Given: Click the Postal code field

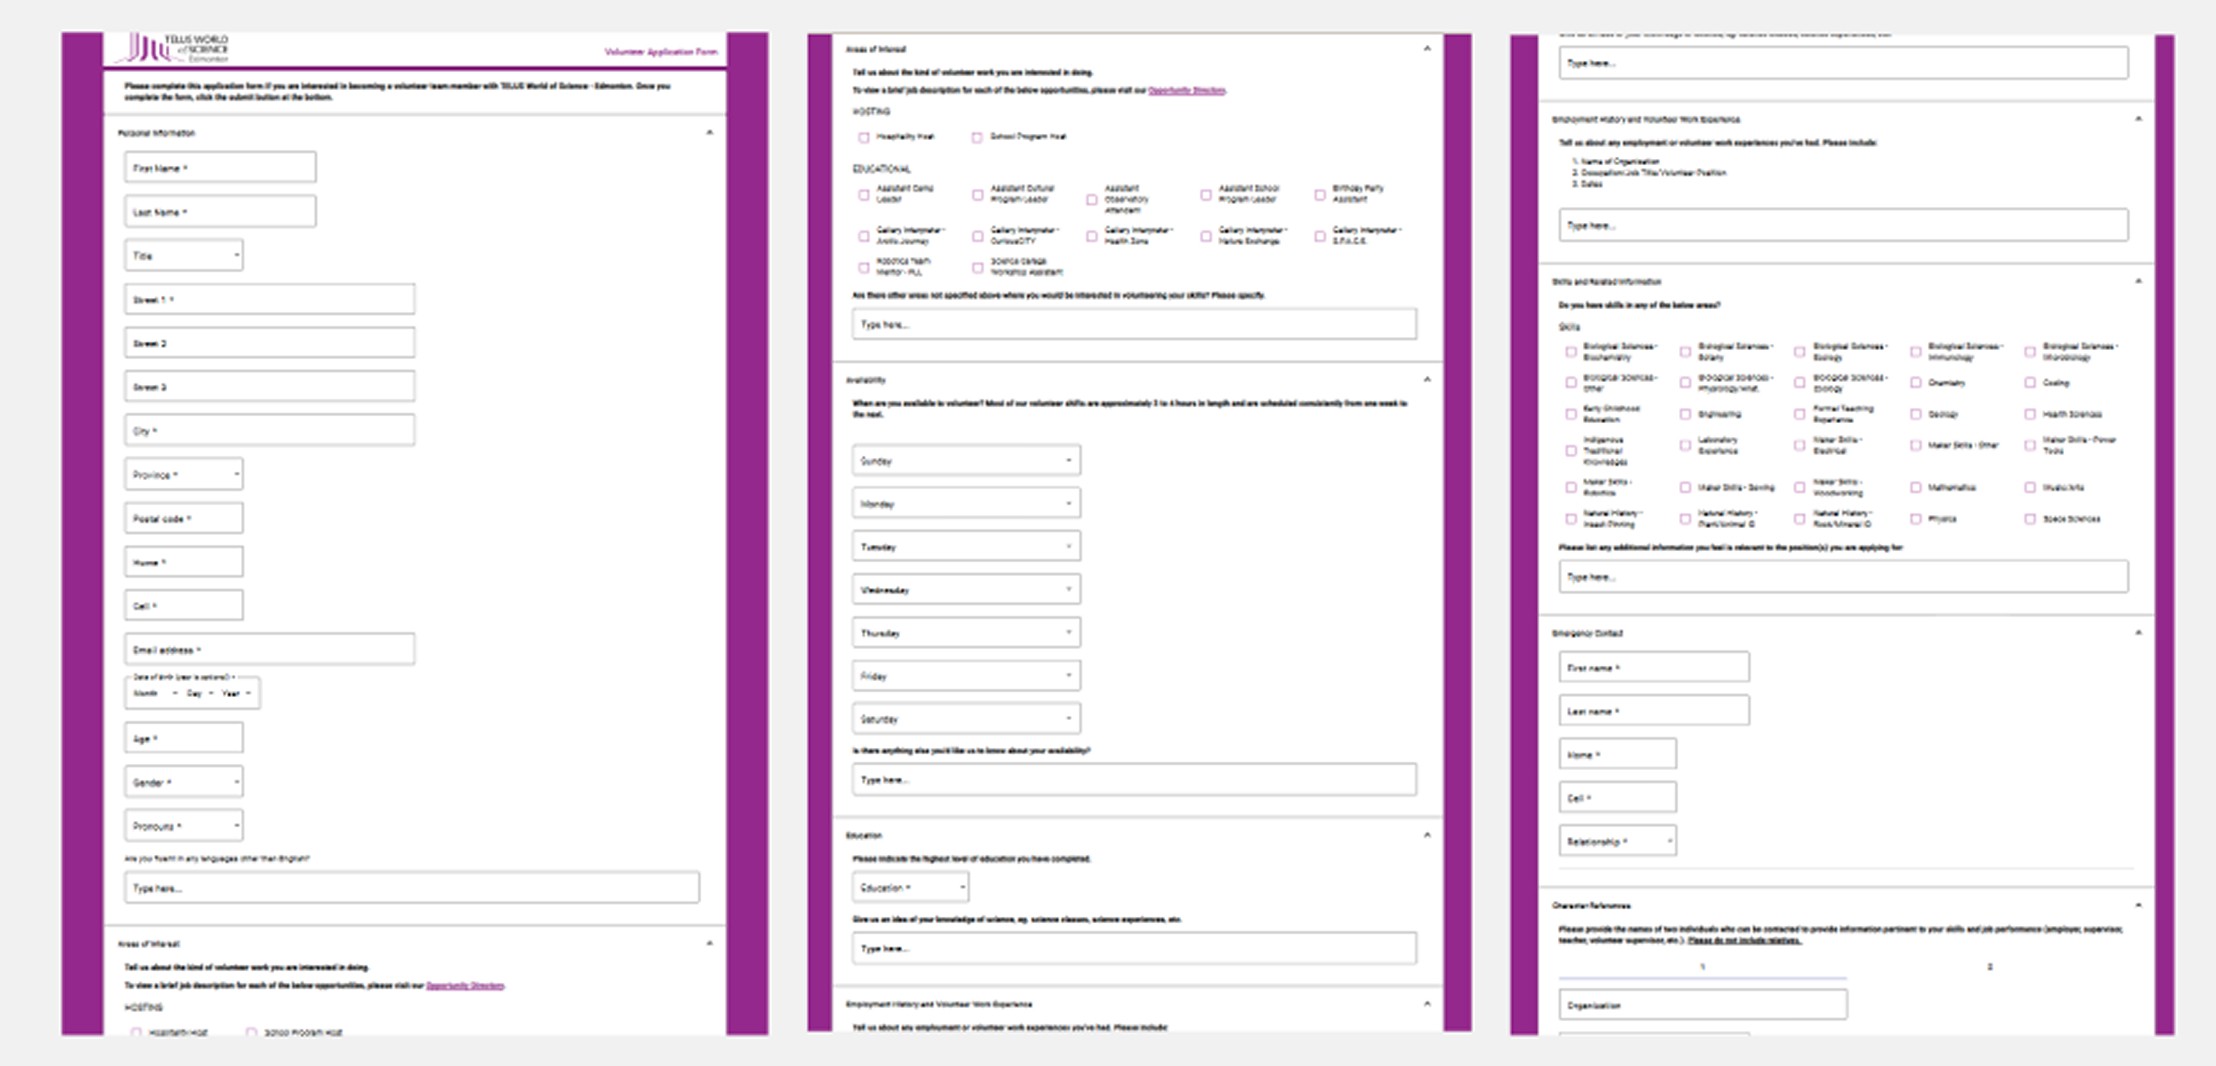Looking at the screenshot, I should (184, 519).
